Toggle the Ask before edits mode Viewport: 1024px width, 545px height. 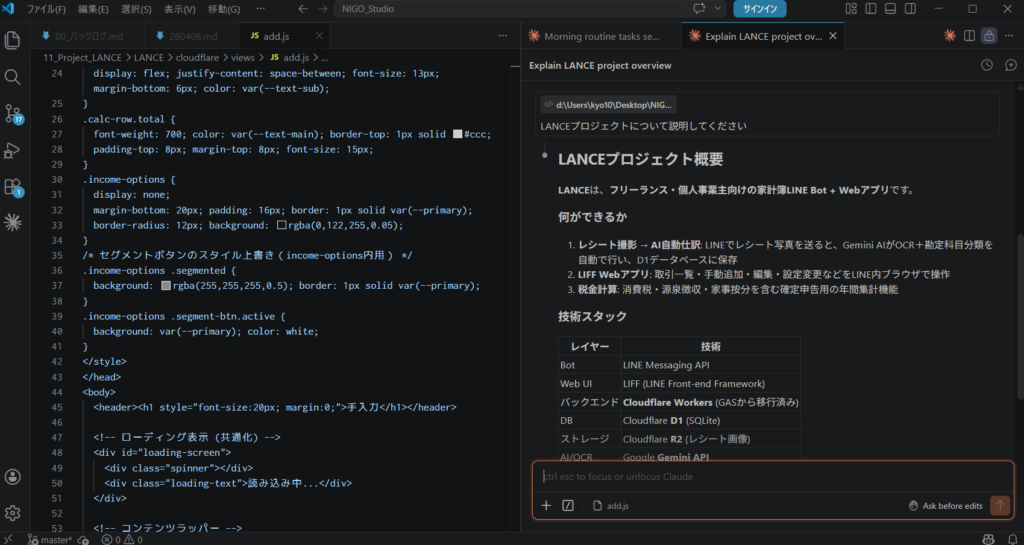click(945, 506)
